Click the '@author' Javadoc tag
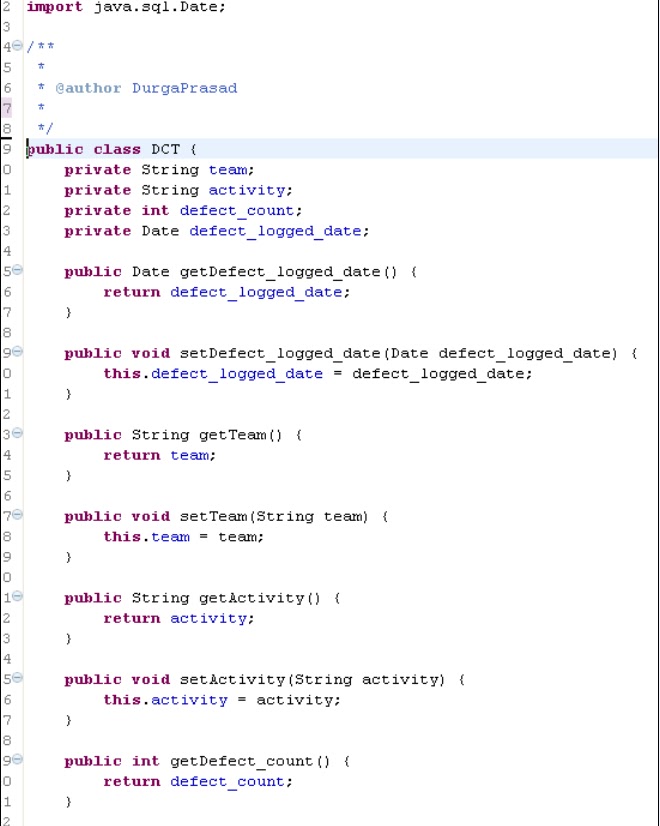This screenshot has height=826, width=660. [88, 88]
